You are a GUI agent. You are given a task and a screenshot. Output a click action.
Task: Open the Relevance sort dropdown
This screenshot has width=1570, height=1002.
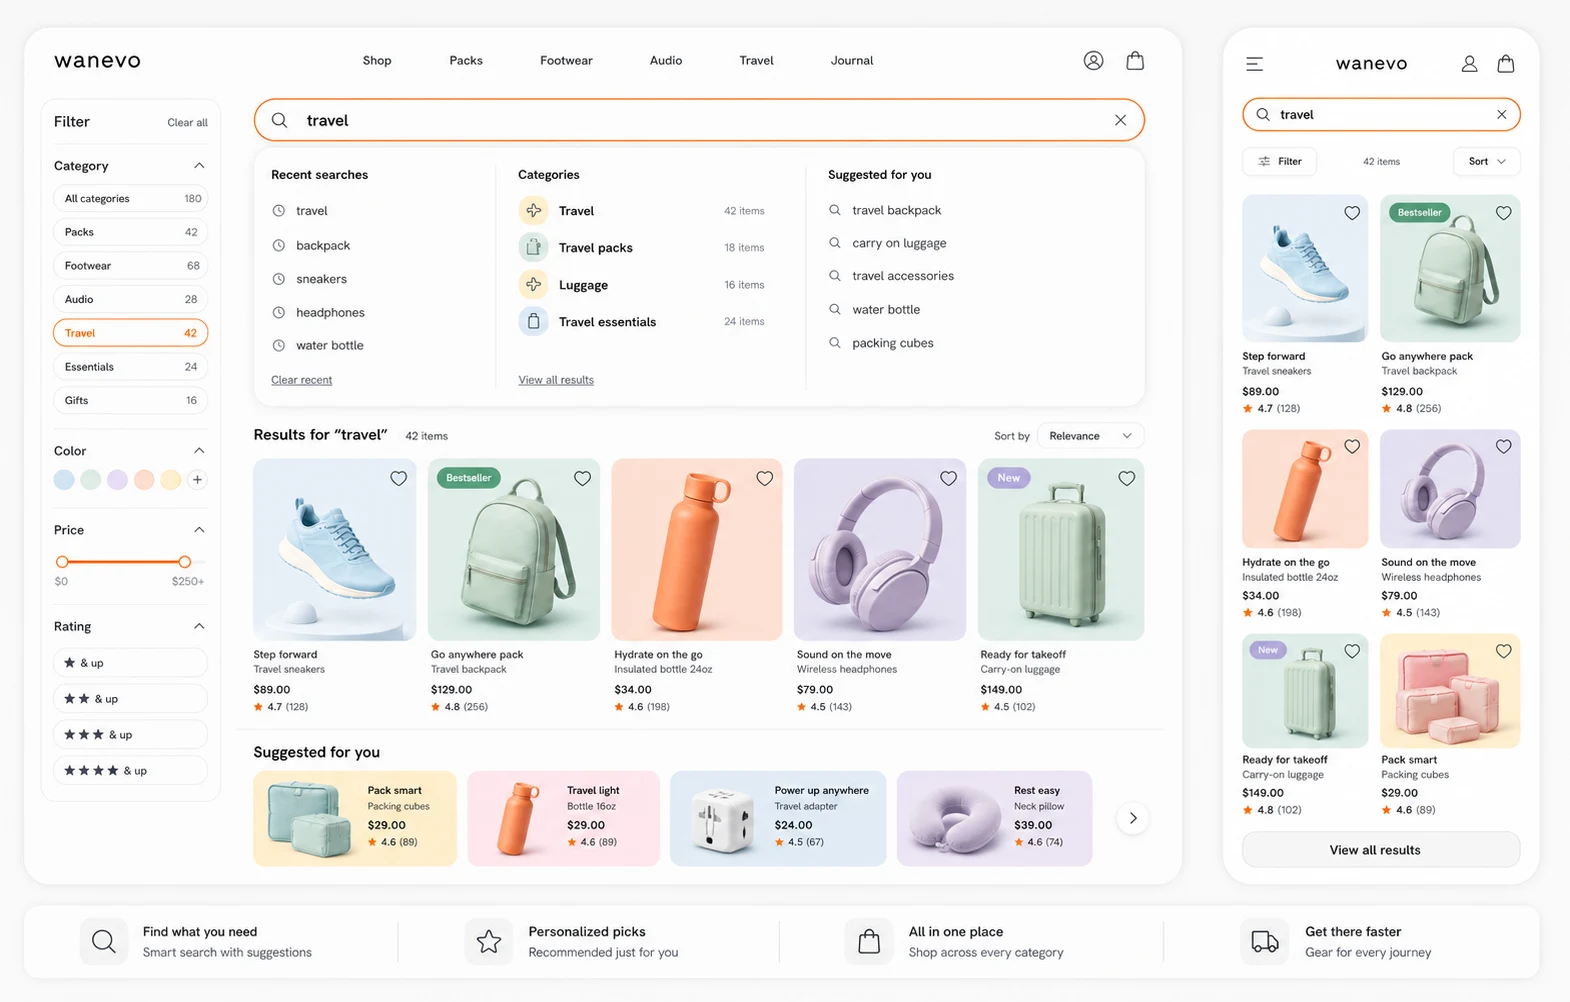point(1090,436)
